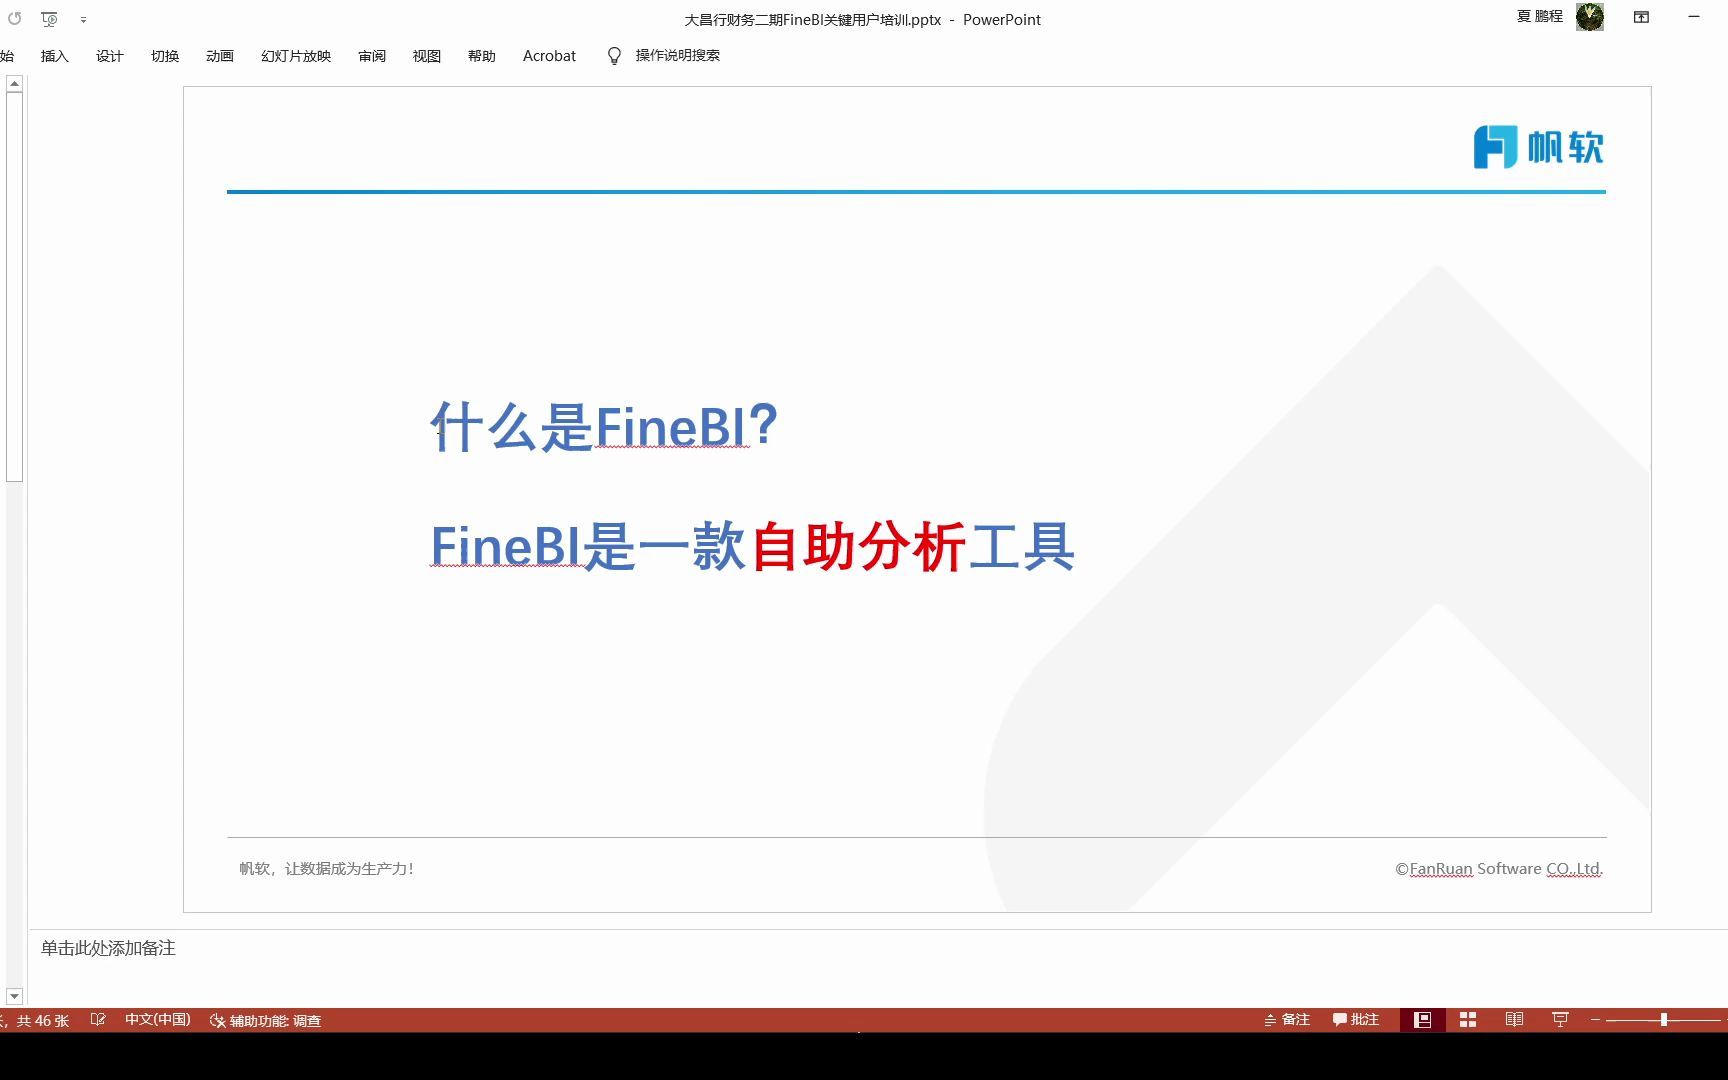
Task: Start Slide Show from status bar icon
Action: (x=1560, y=1020)
